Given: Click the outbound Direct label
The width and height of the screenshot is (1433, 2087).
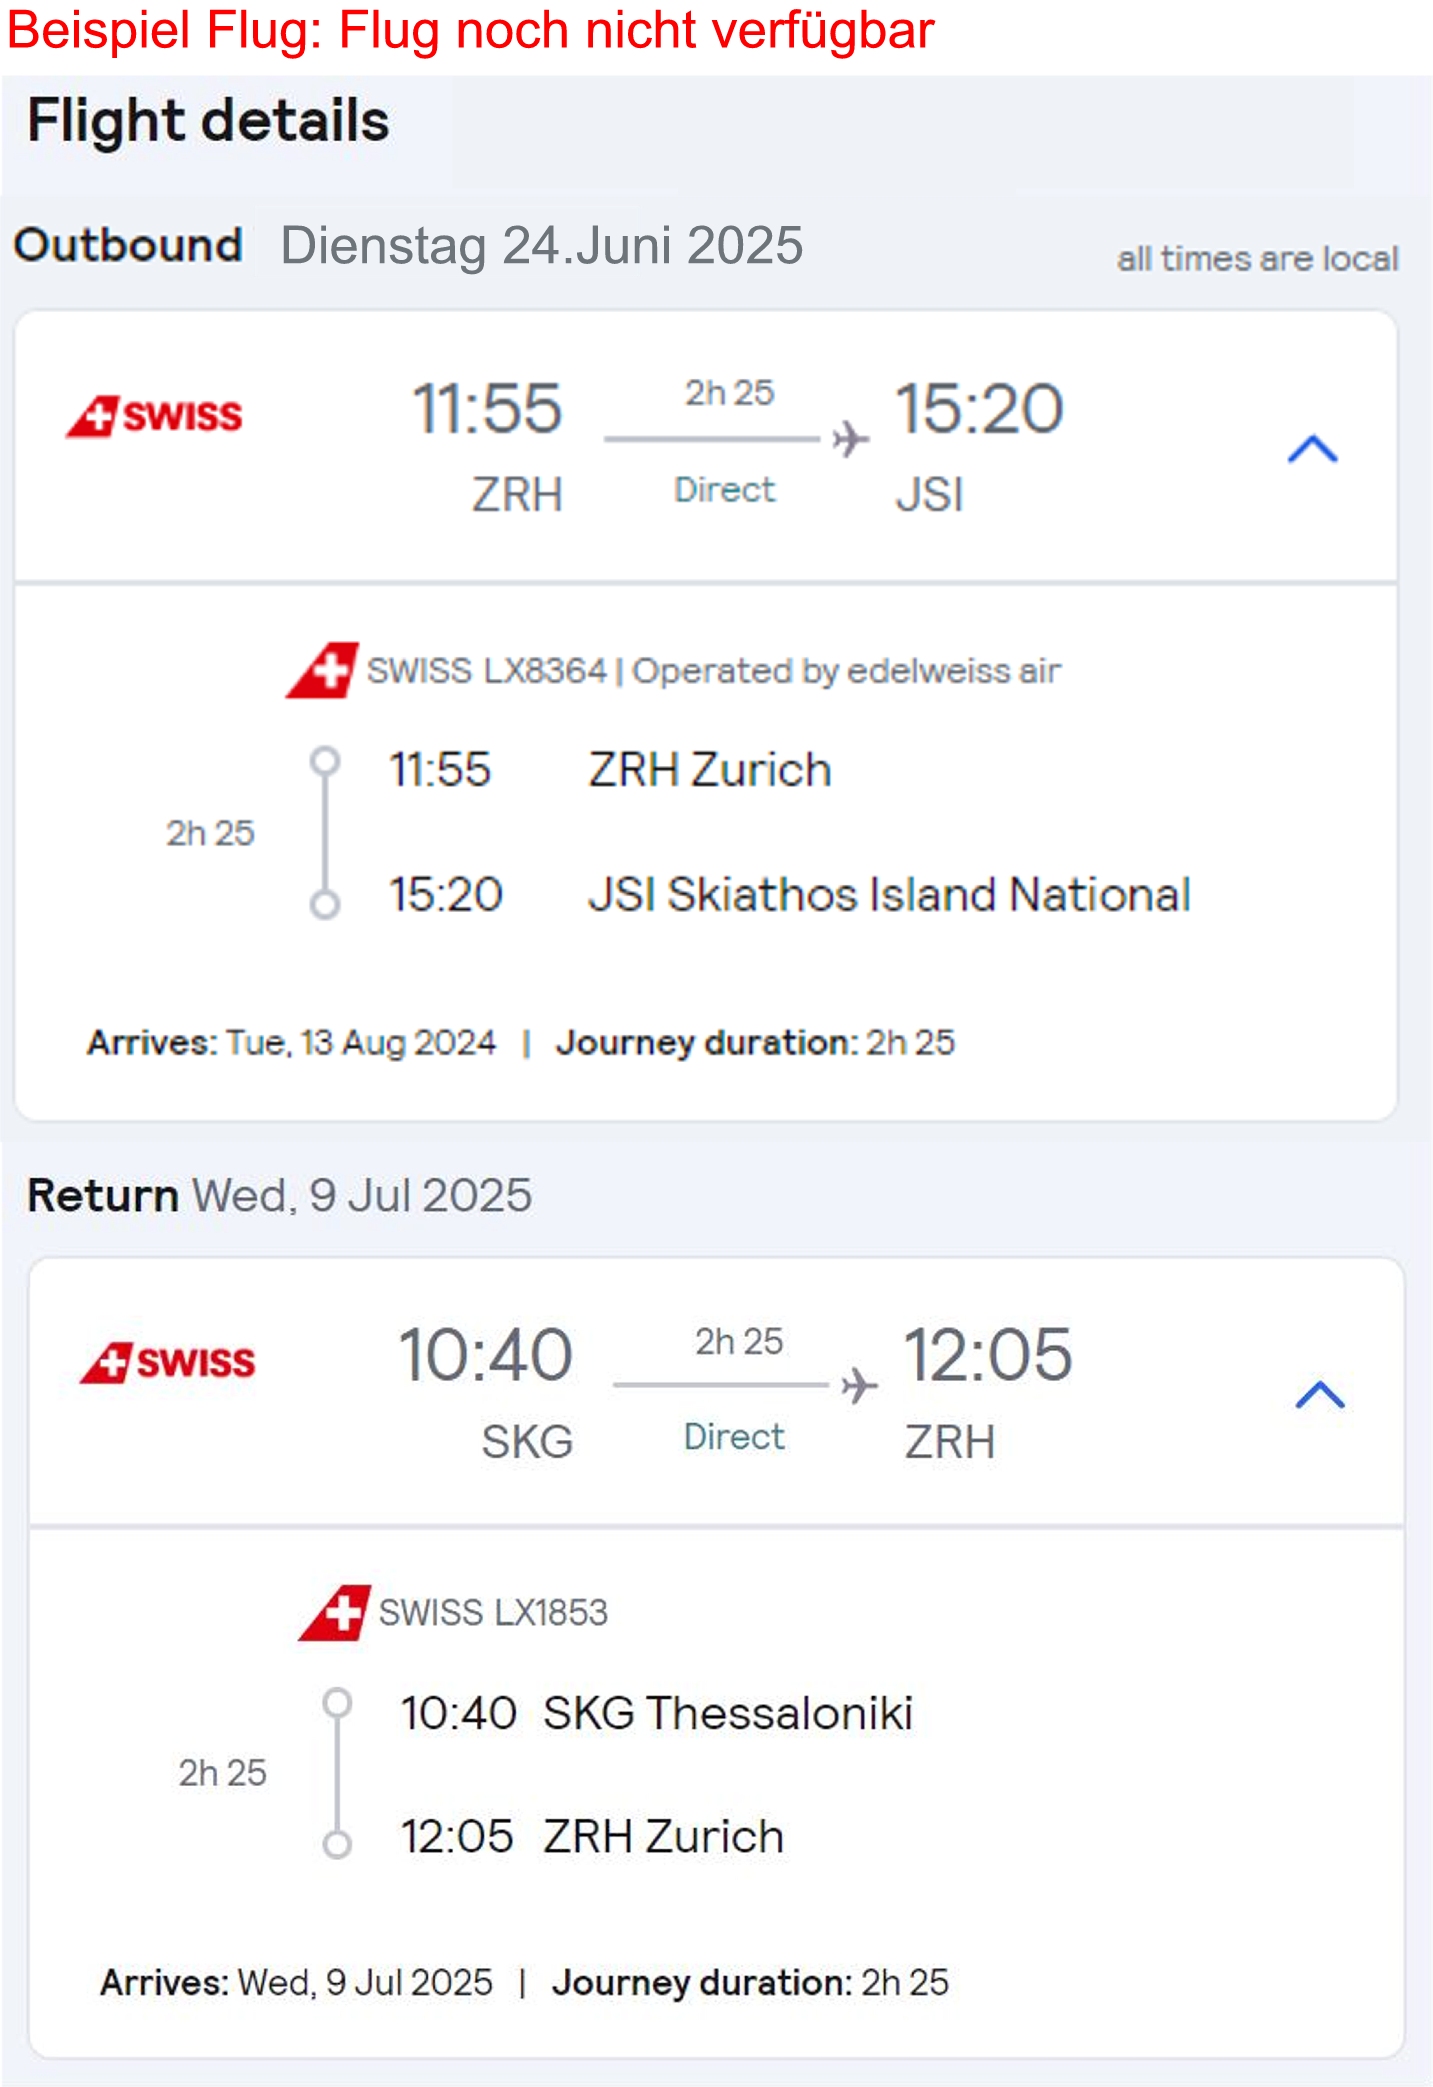Looking at the screenshot, I should click(x=725, y=490).
